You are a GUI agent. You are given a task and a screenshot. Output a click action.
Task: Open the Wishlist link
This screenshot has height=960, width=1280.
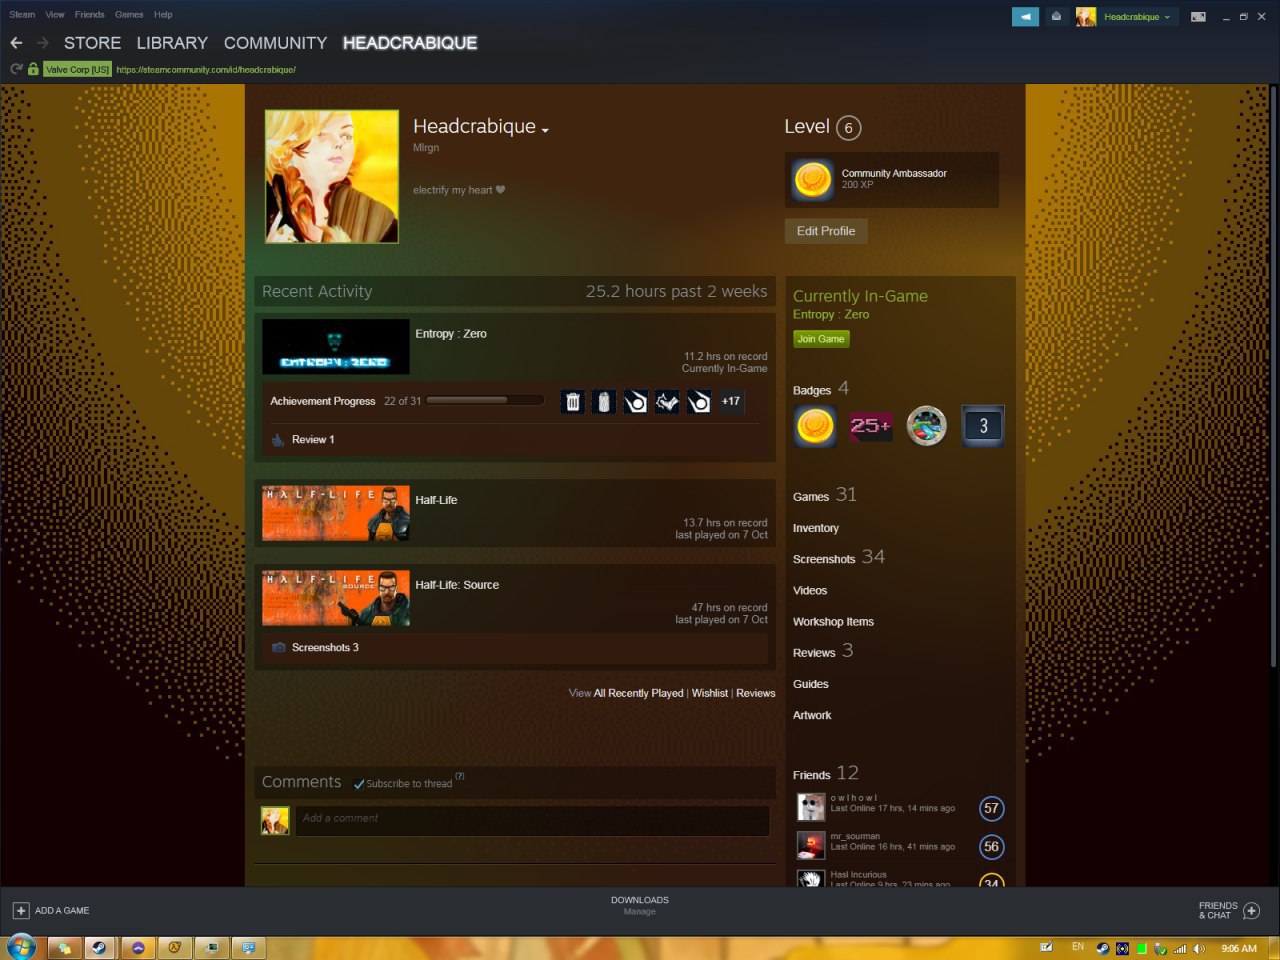710,693
